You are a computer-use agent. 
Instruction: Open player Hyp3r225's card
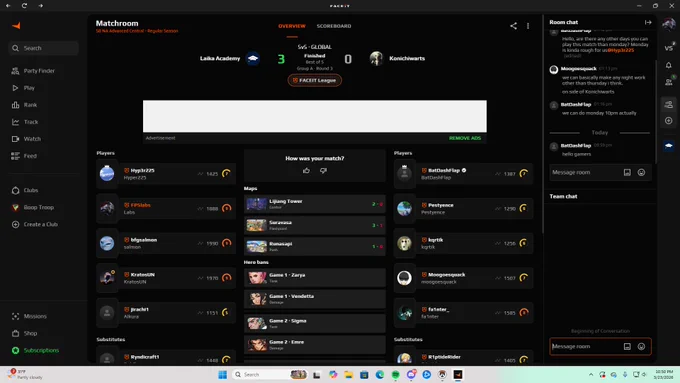coord(166,173)
